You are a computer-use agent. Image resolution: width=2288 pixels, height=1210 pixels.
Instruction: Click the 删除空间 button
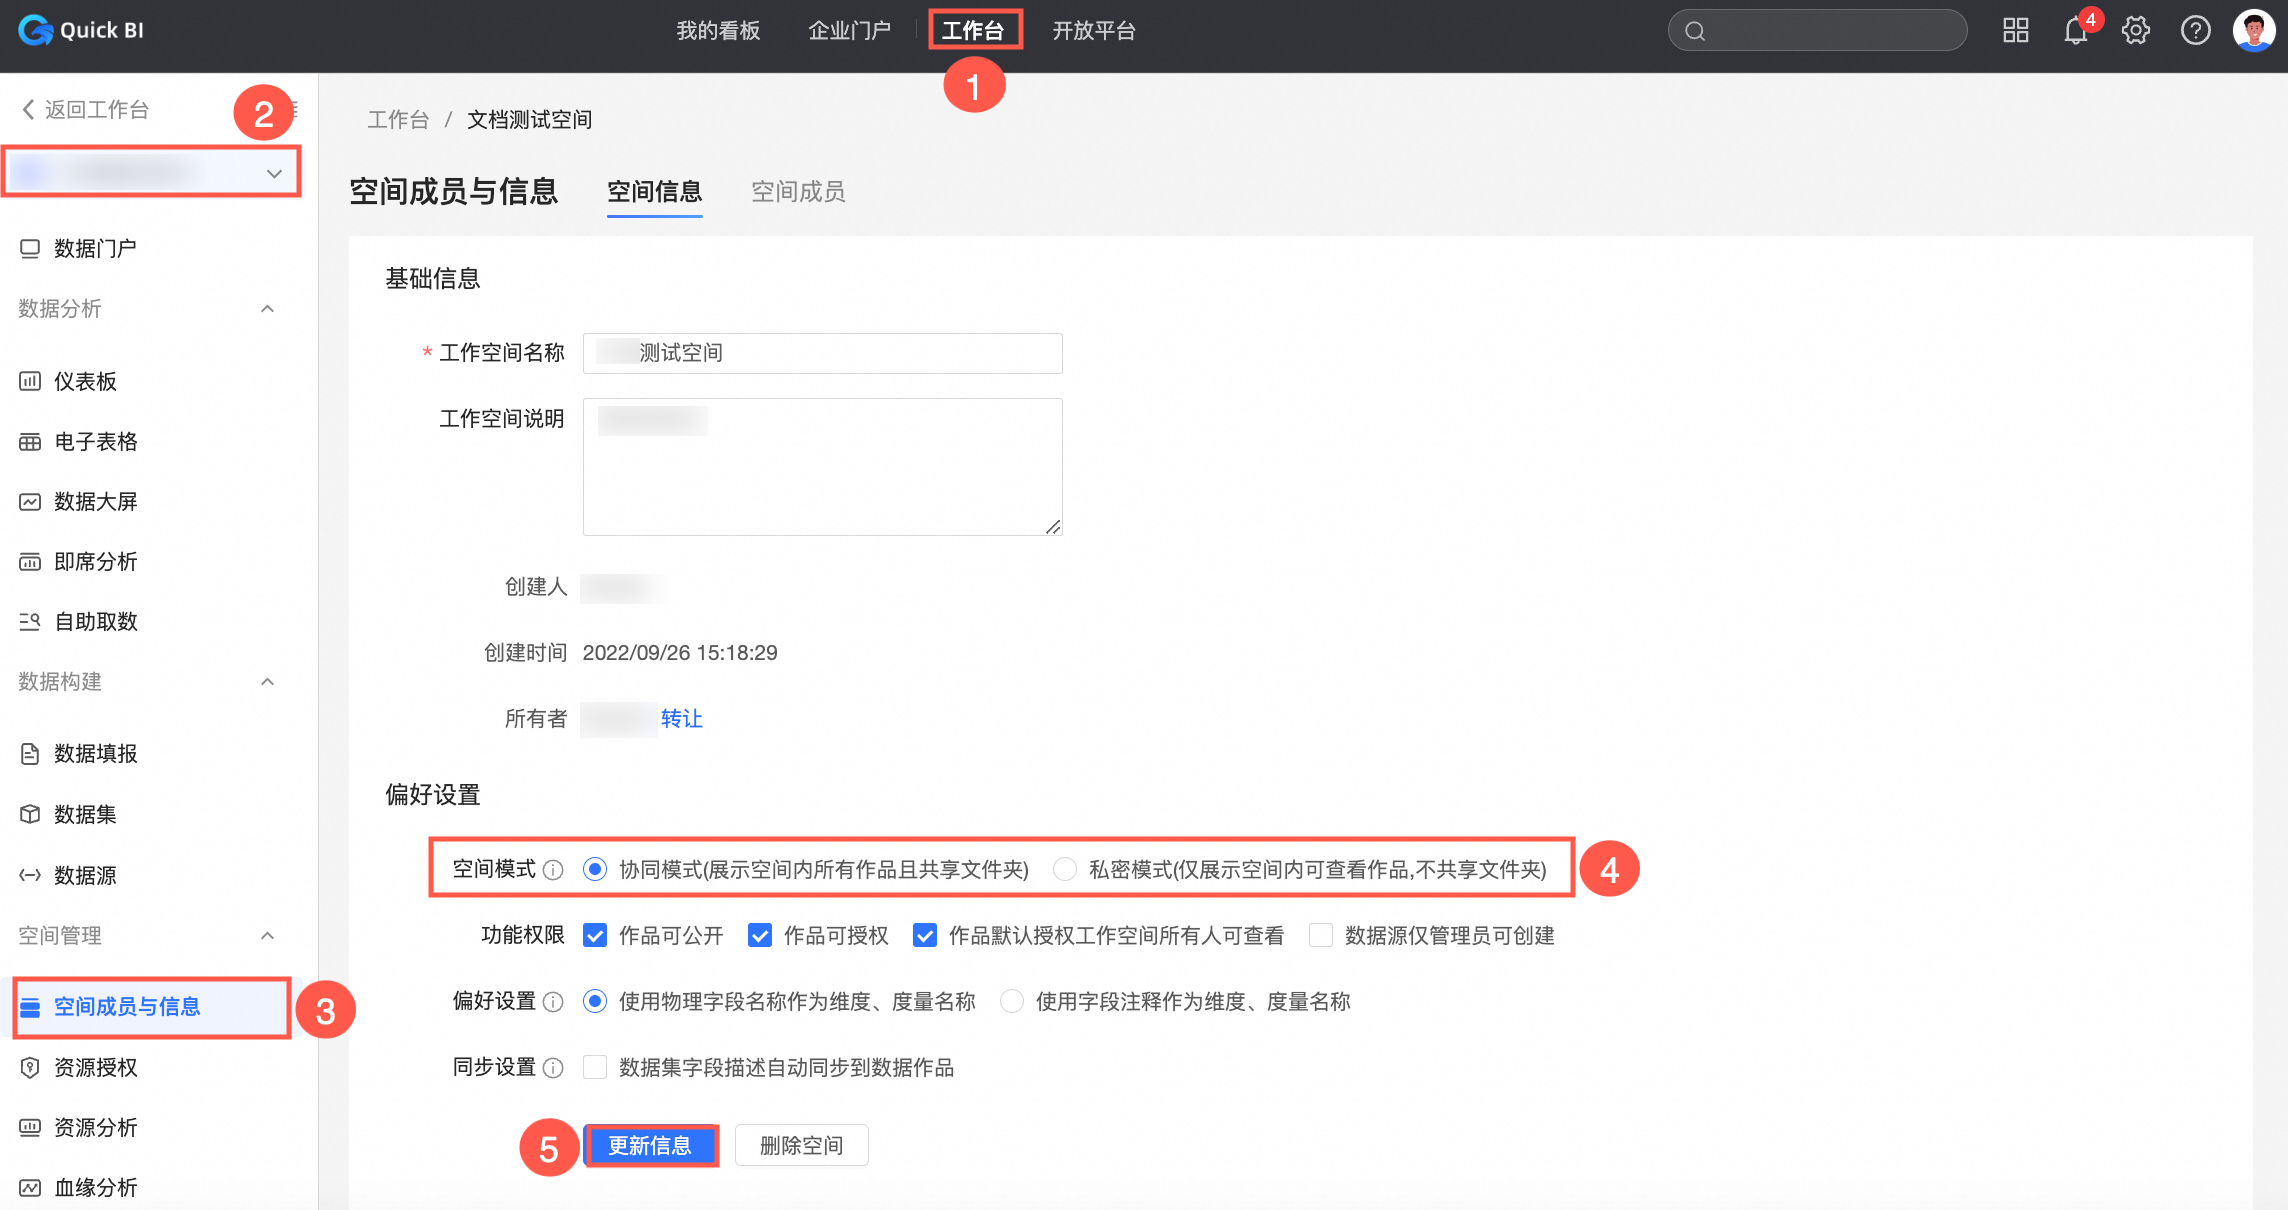[x=801, y=1145]
